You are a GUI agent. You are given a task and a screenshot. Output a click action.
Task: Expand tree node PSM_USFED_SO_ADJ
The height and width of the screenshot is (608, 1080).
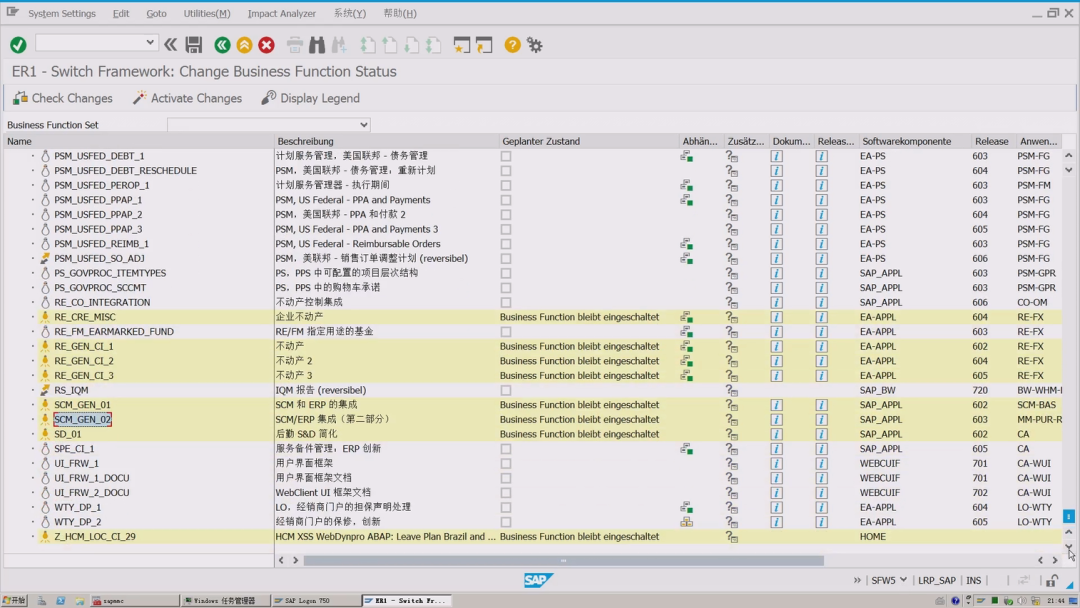click(32, 259)
